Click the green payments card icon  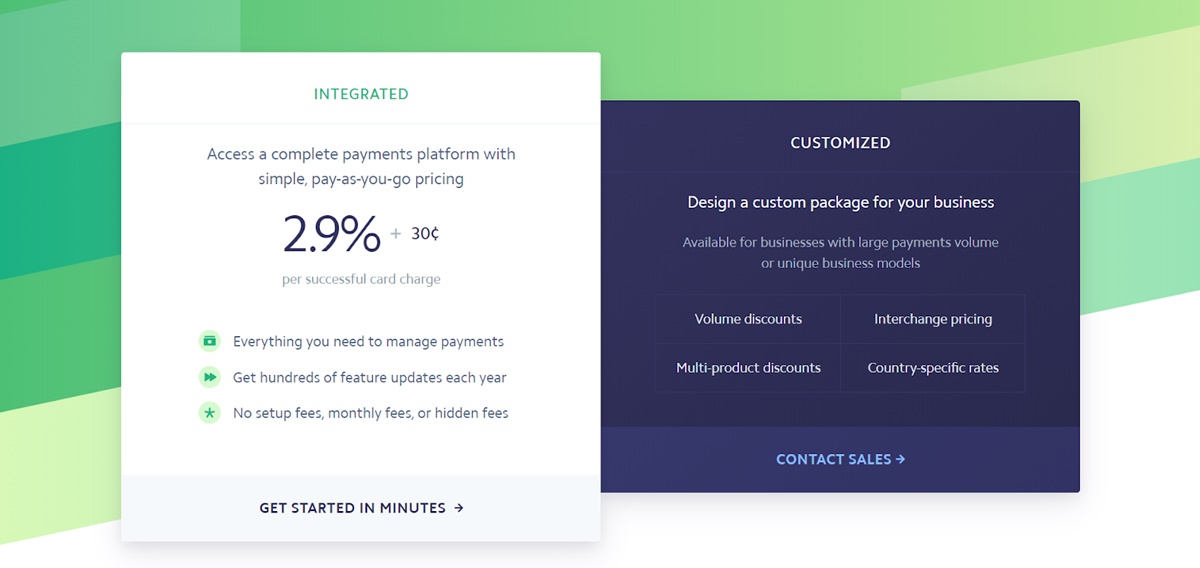[x=209, y=341]
